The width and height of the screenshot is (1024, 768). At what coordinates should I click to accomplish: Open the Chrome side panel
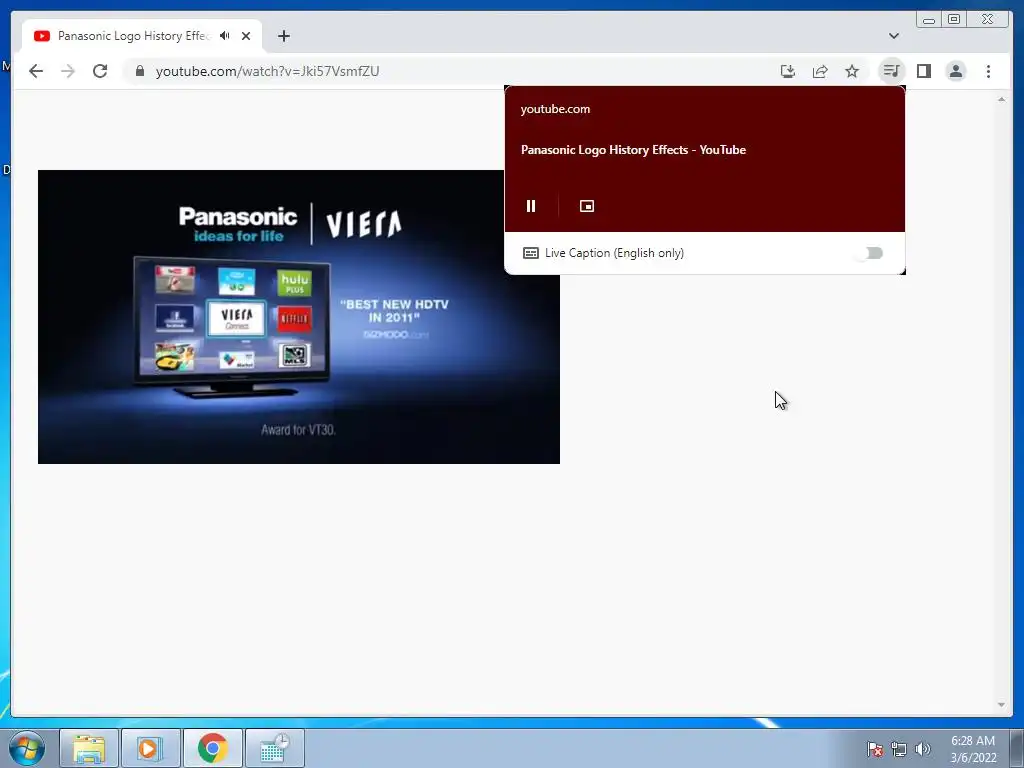pos(923,71)
